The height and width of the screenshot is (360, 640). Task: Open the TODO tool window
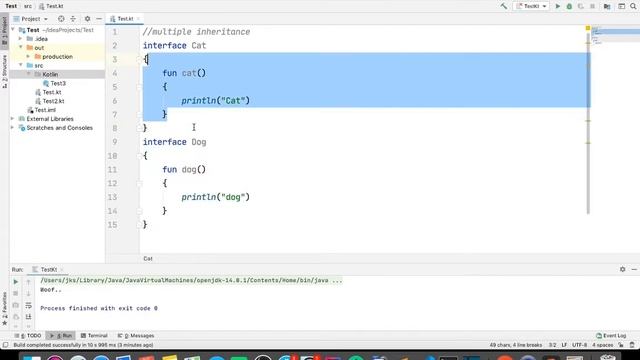click(x=29, y=336)
